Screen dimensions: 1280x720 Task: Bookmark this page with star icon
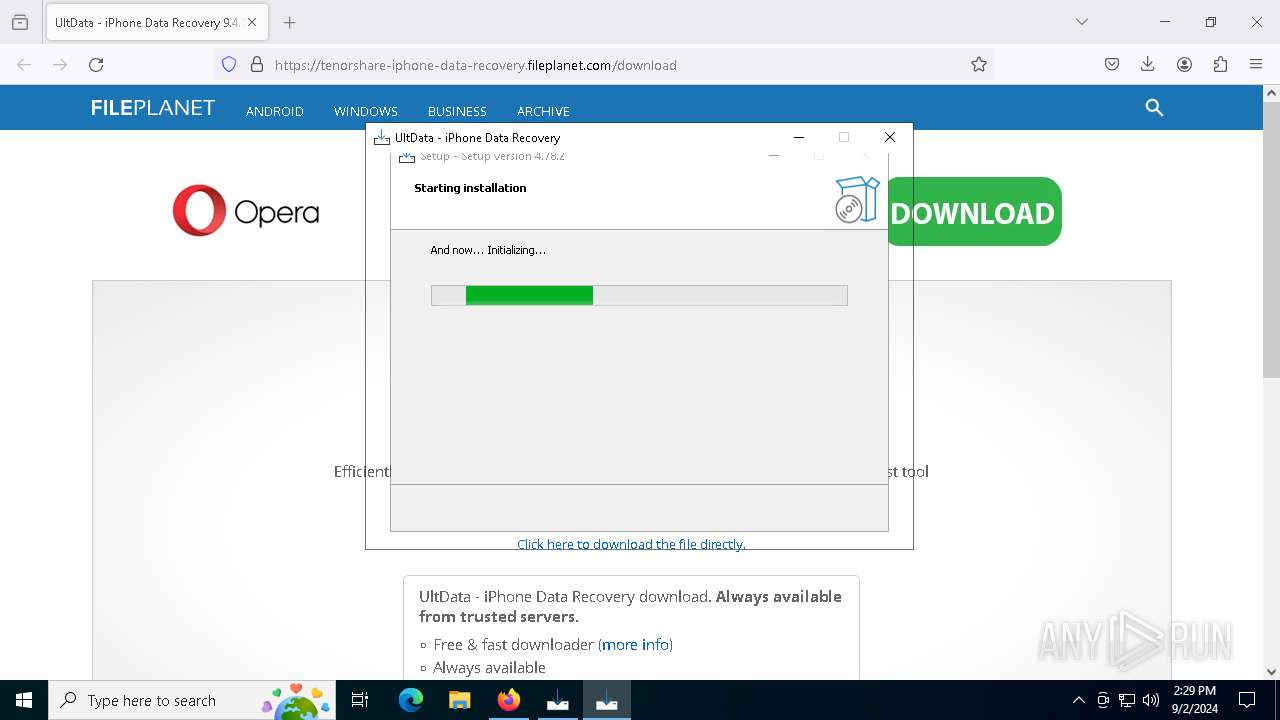point(979,64)
